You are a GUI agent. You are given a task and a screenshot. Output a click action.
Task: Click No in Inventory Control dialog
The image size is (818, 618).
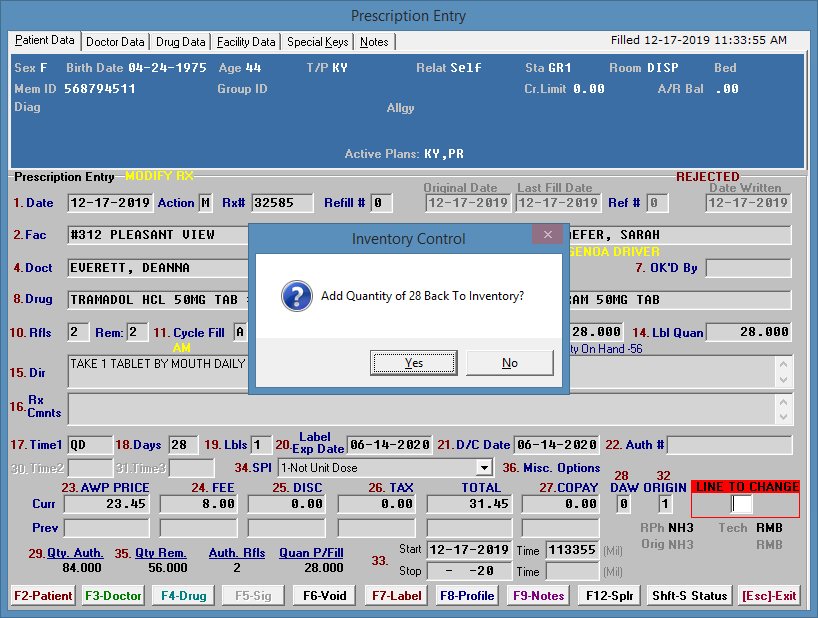(x=509, y=362)
